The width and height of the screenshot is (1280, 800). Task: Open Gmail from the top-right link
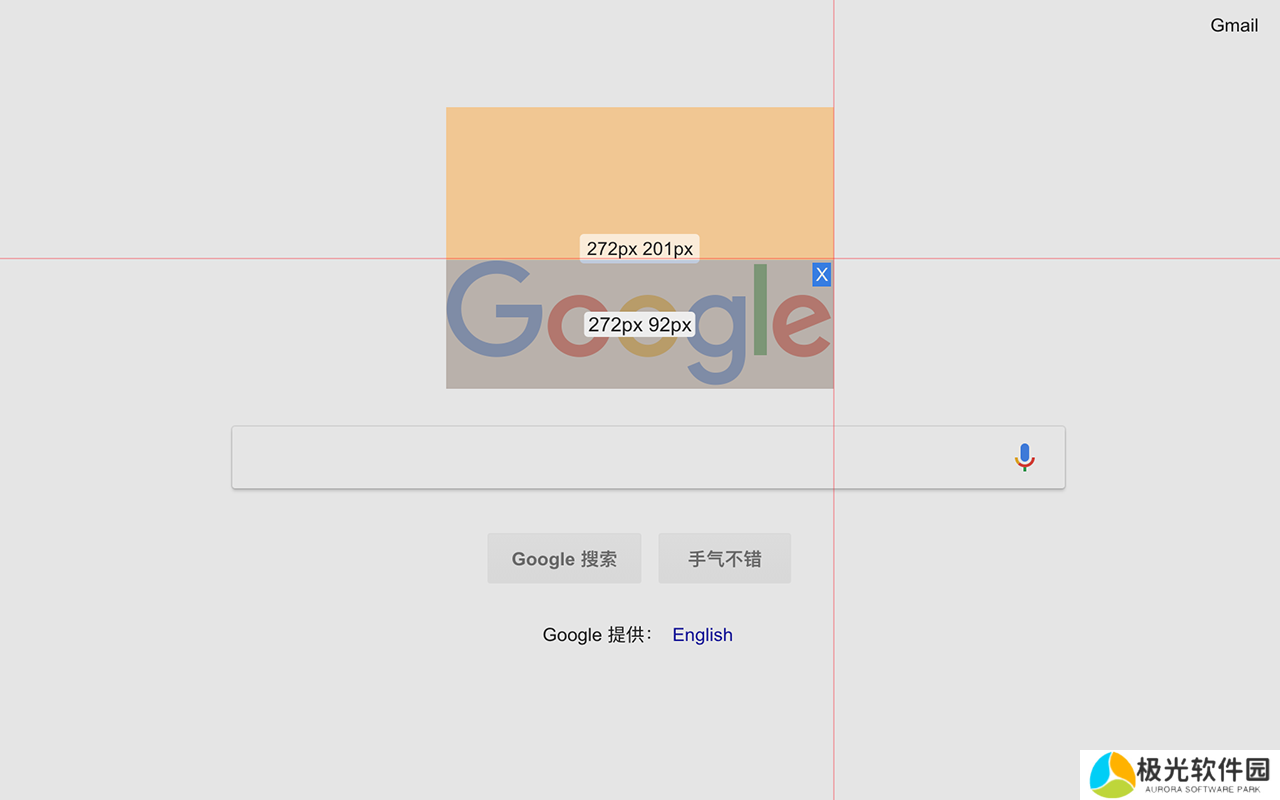coord(1234,25)
